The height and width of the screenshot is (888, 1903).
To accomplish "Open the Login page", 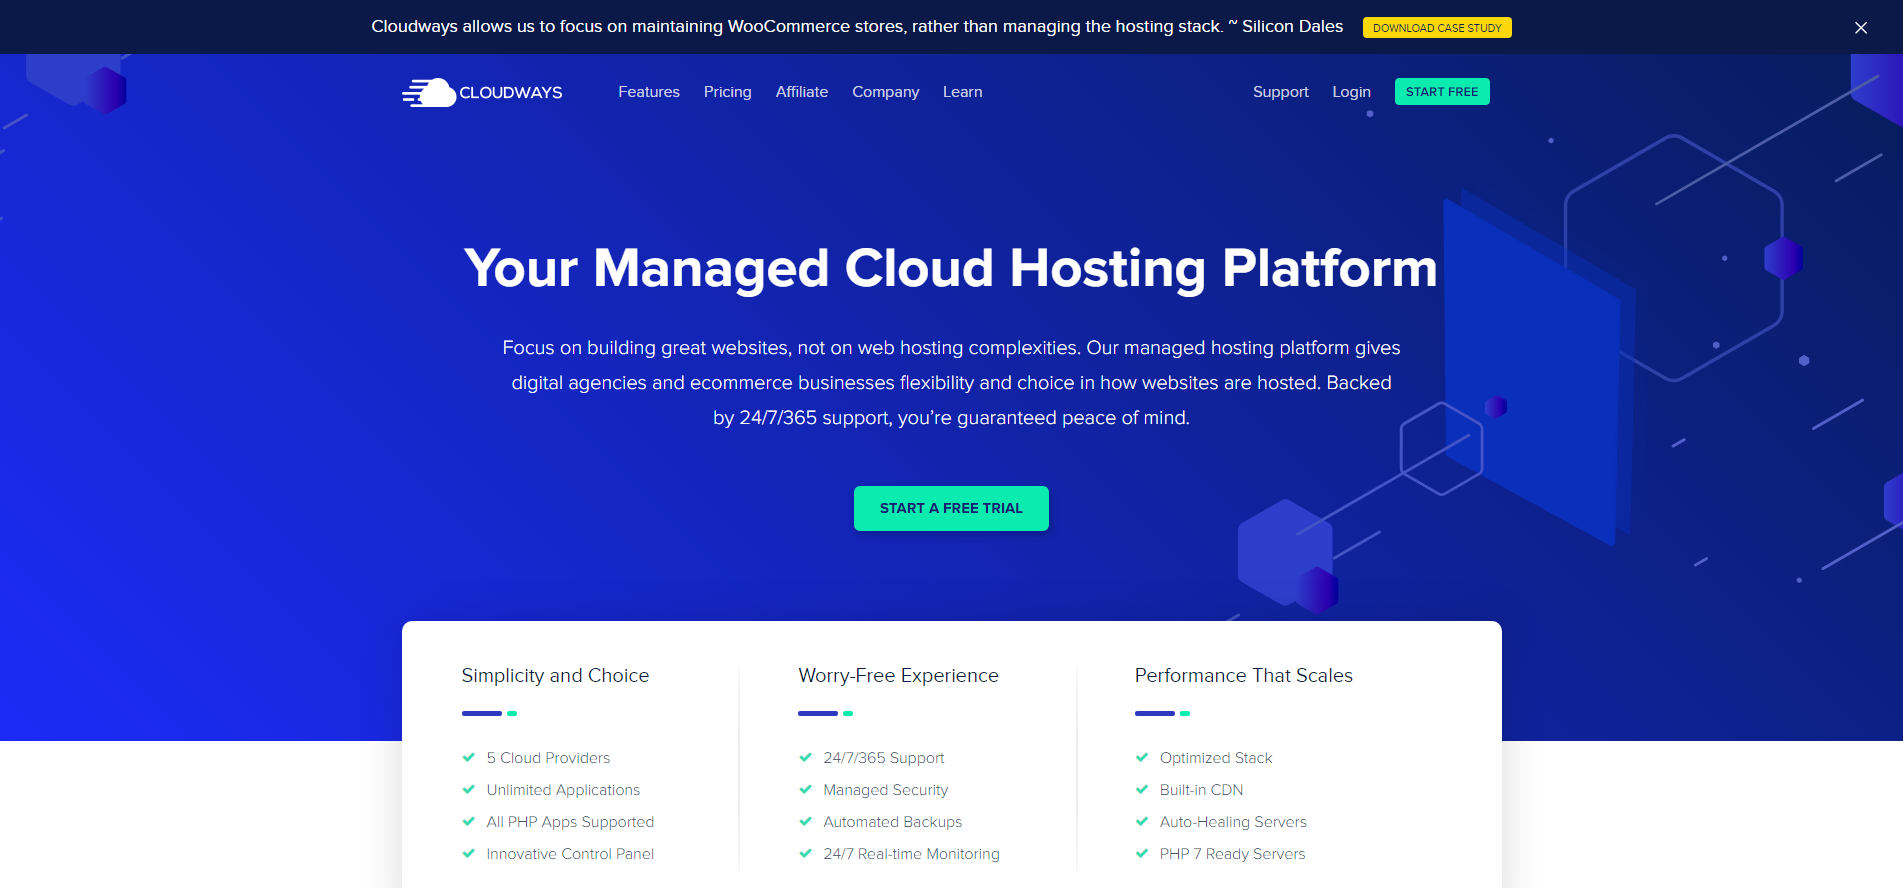I will tap(1351, 92).
